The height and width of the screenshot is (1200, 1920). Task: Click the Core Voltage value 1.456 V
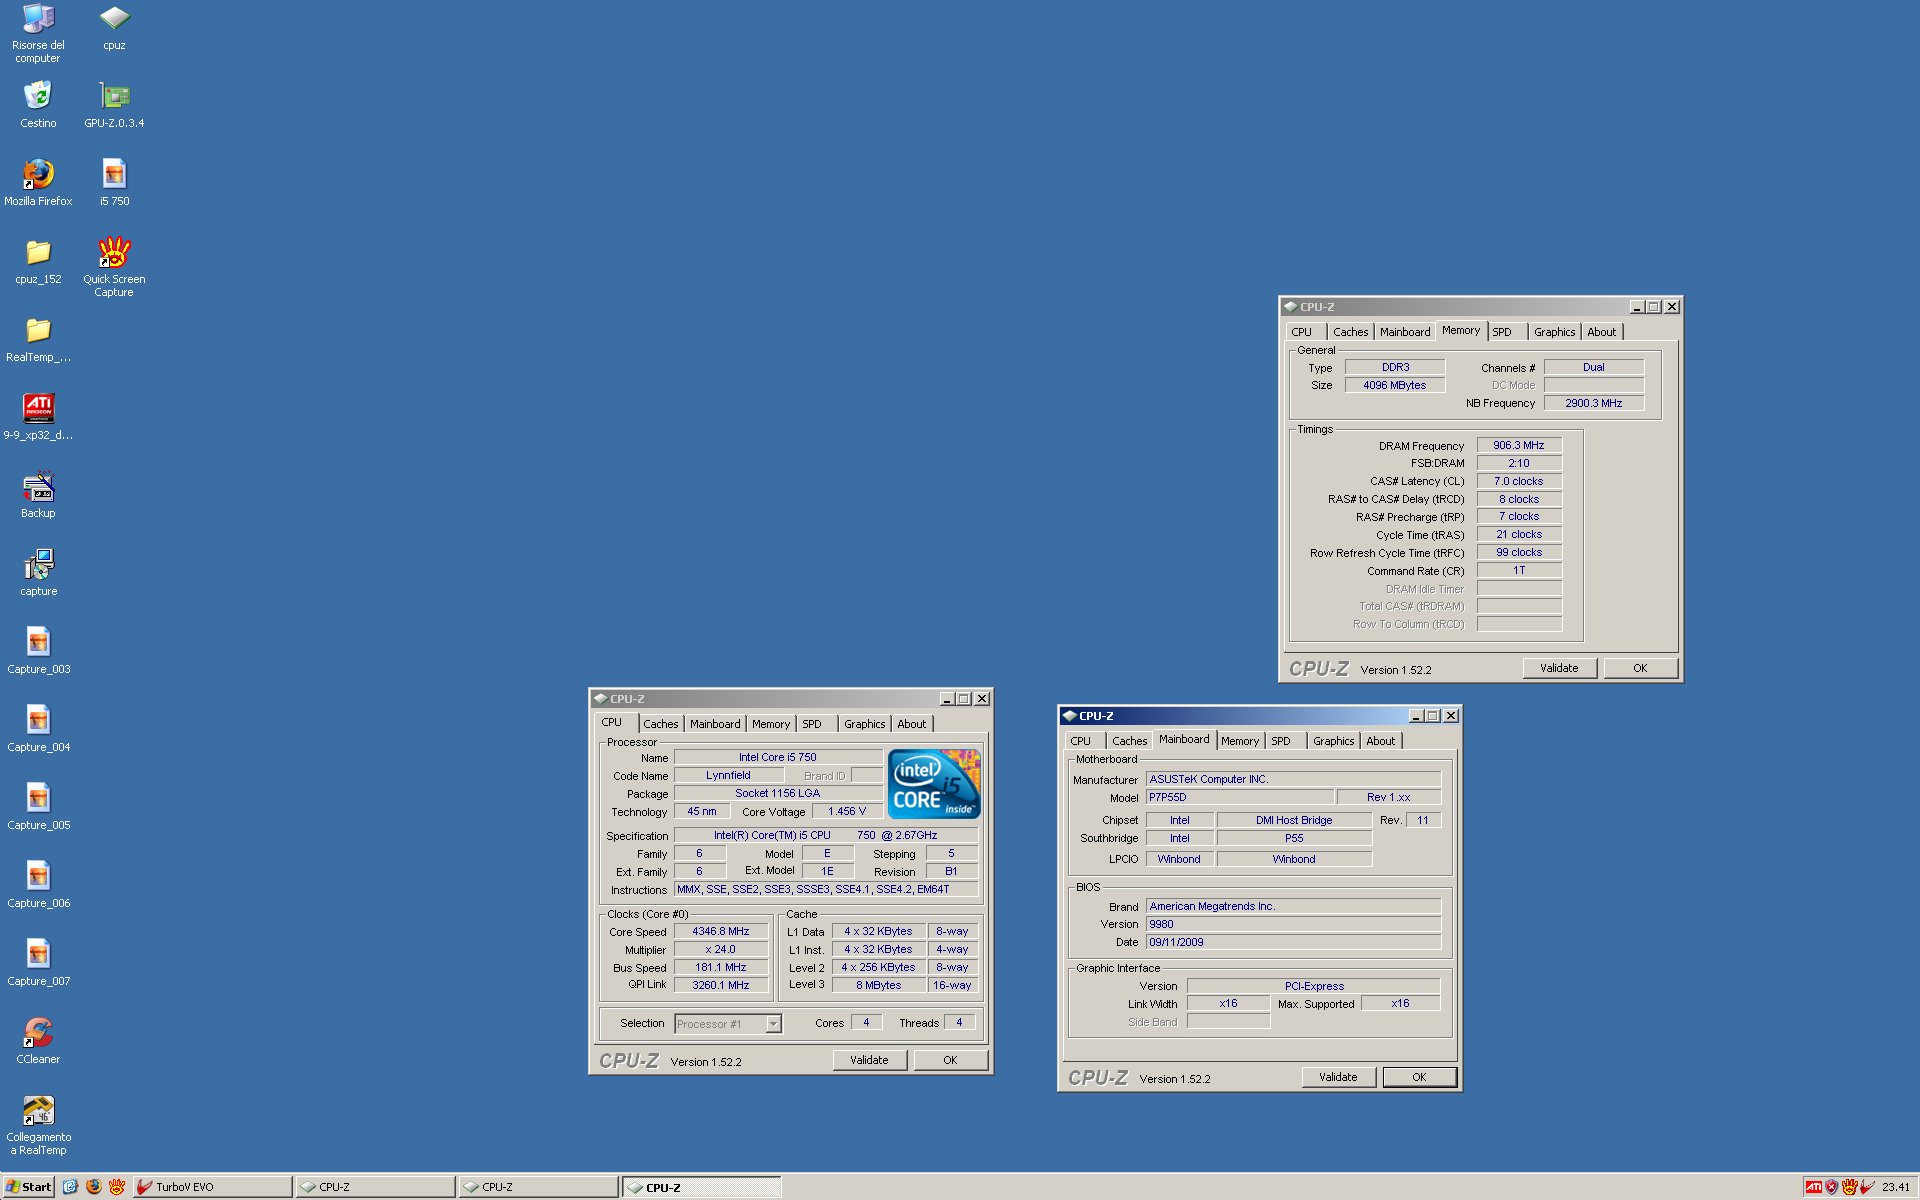coord(847,811)
